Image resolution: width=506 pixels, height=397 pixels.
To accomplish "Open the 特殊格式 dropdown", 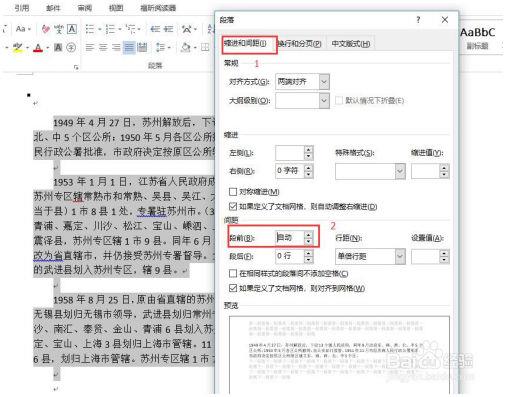I will [x=370, y=171].
